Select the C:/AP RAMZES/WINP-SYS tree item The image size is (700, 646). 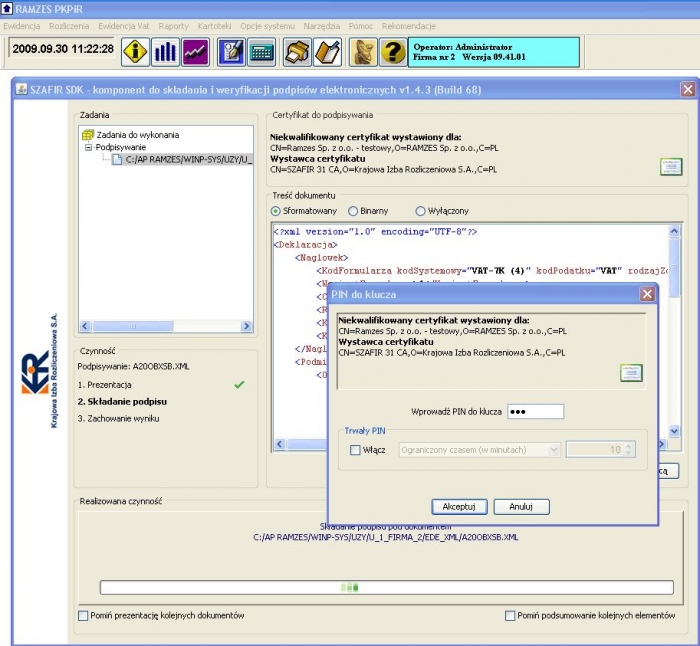(183, 159)
